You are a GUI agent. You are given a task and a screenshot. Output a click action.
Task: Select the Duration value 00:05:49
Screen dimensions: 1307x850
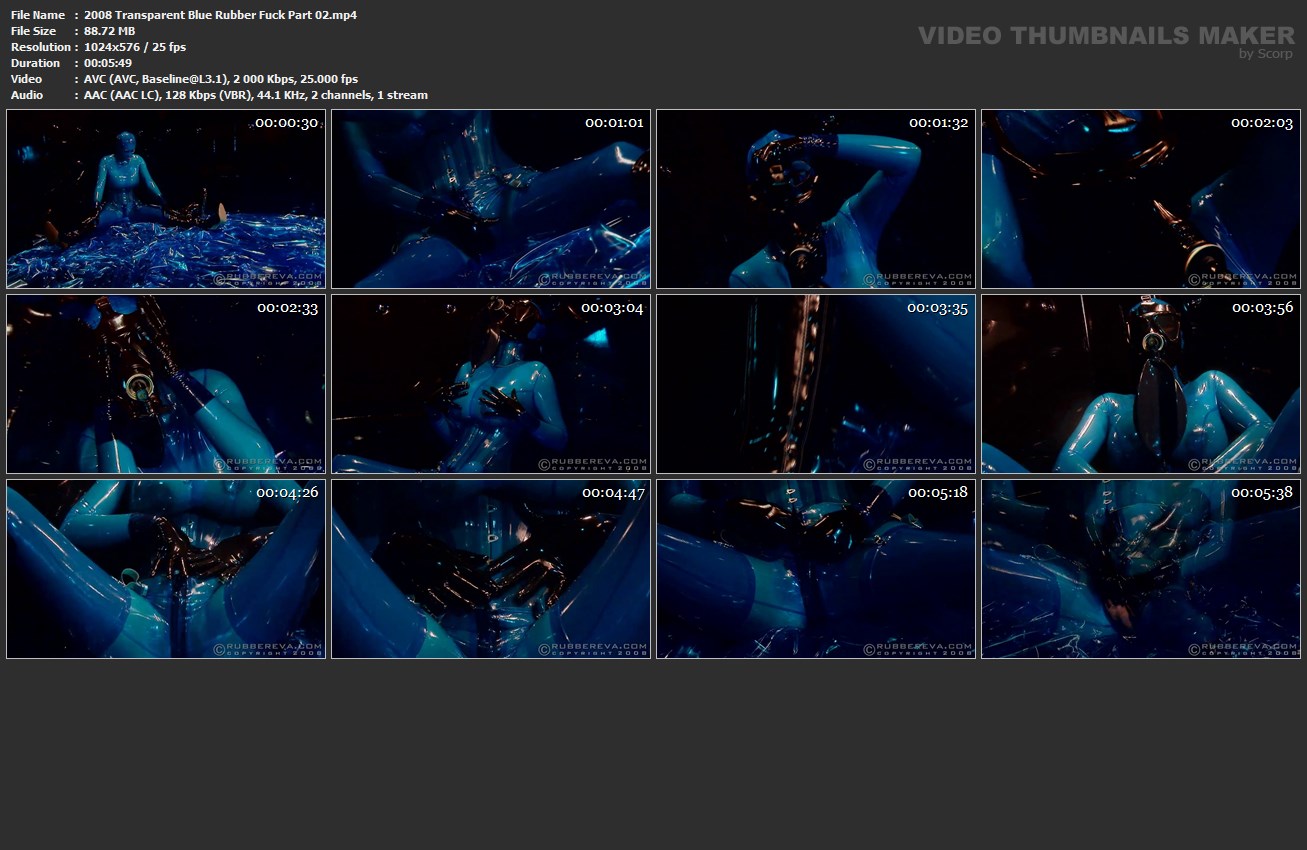108,63
